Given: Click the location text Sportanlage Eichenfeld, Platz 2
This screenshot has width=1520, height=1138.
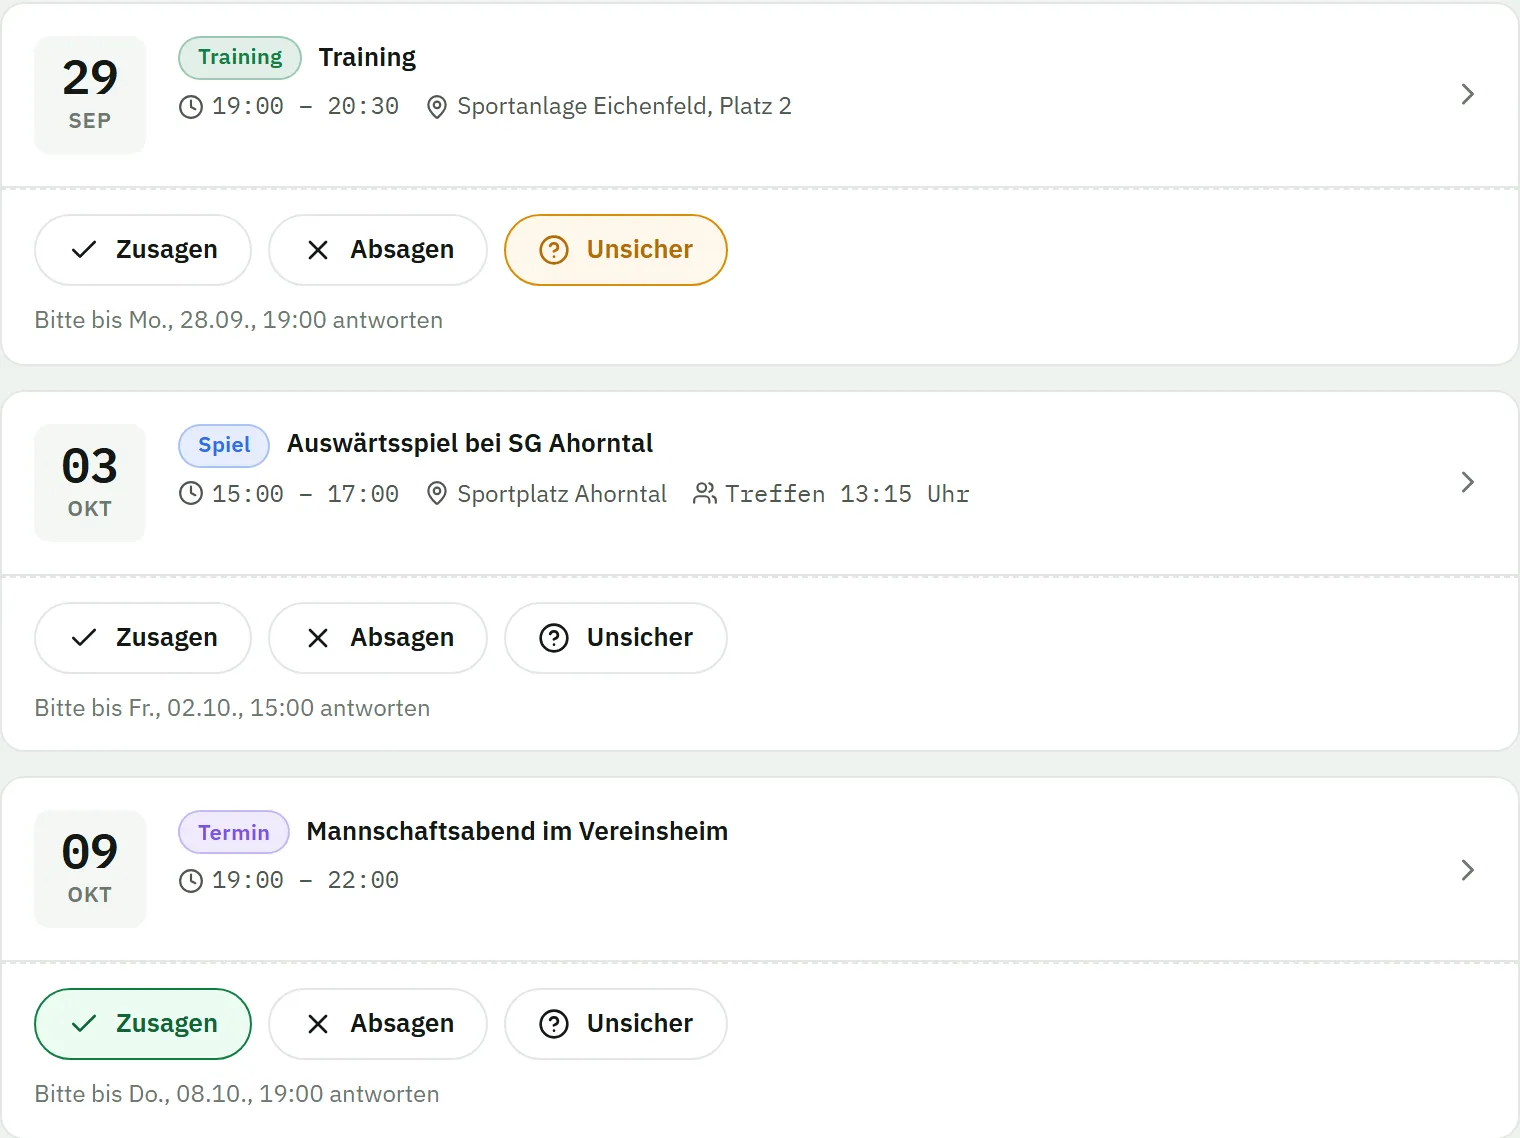Looking at the screenshot, I should (x=624, y=107).
